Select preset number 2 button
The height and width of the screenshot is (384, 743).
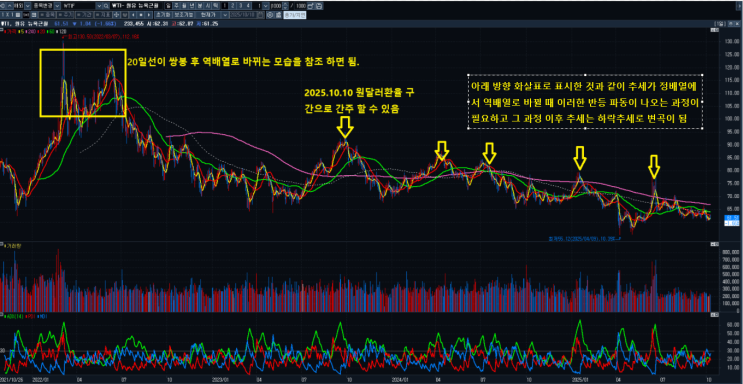[232, 6]
